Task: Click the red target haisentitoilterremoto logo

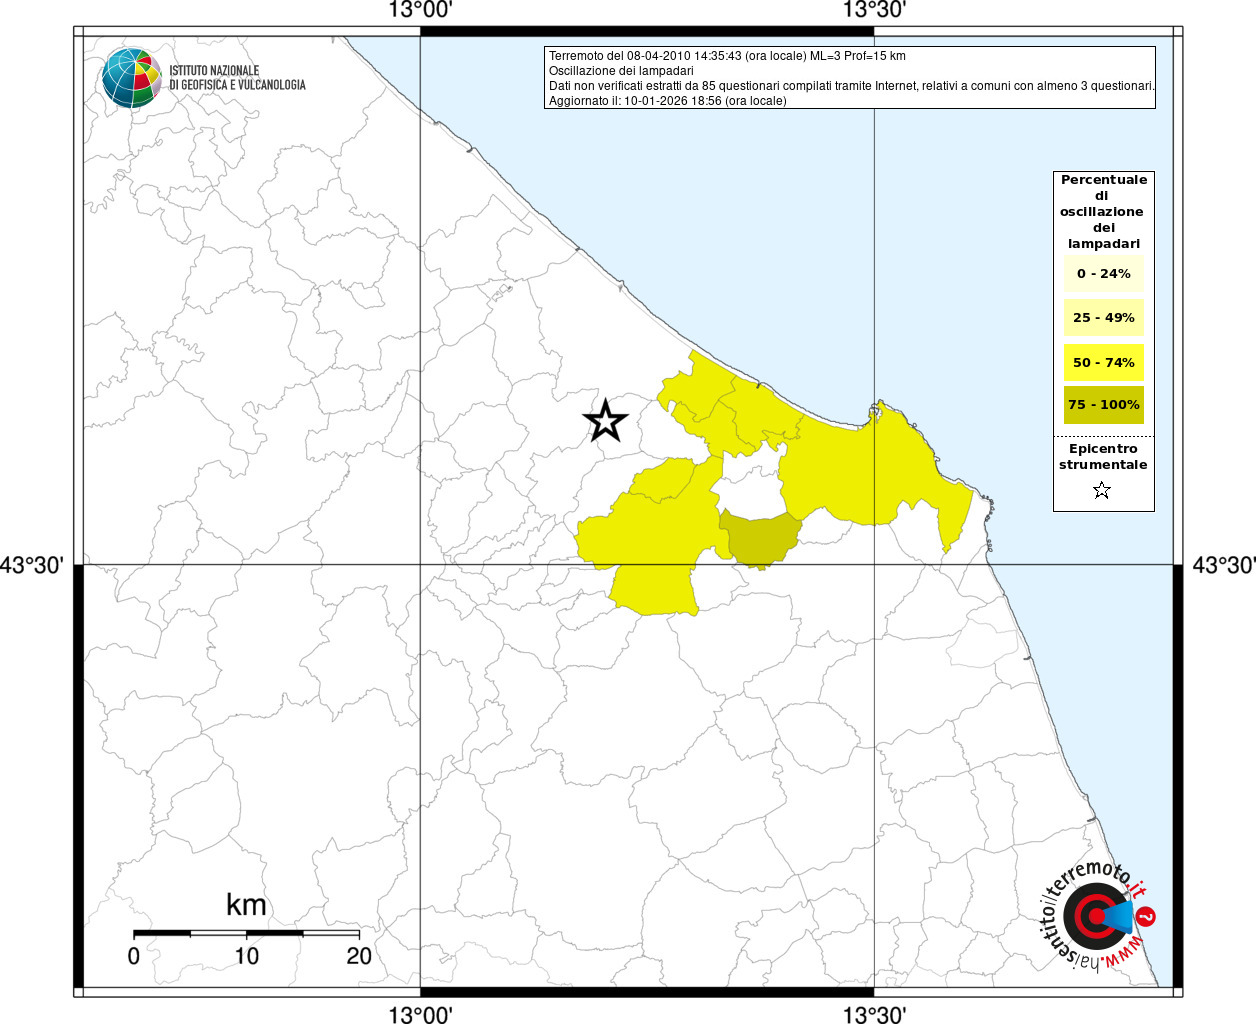Action: coord(1095,916)
